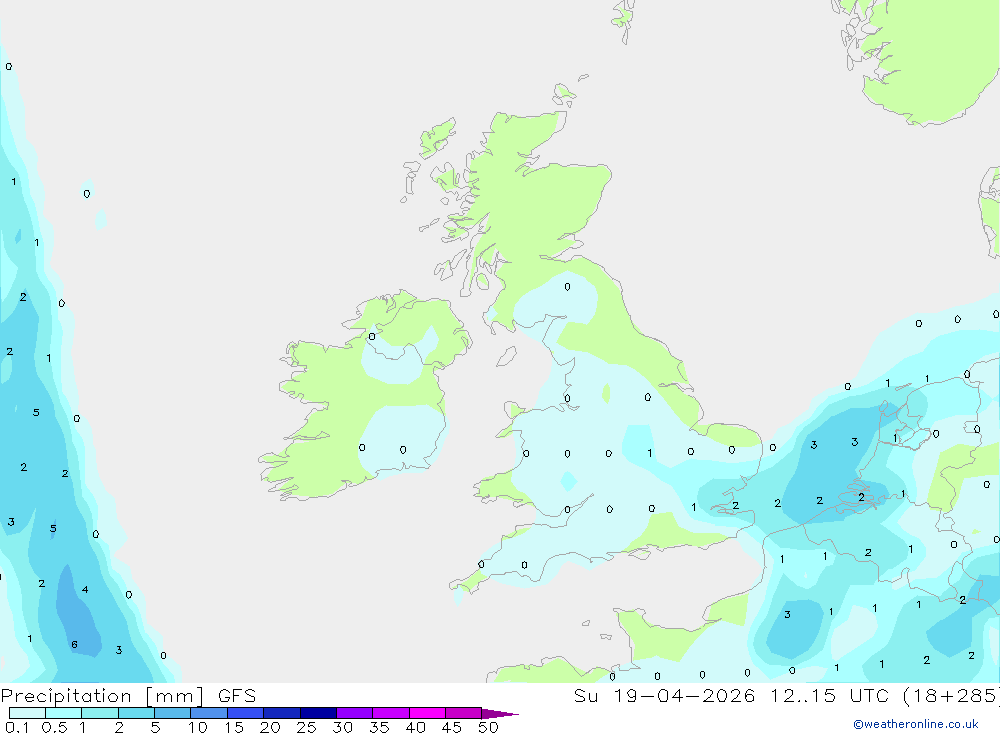
Task: Click the 10 to 15 mm legend swatch
Action: pos(209,713)
